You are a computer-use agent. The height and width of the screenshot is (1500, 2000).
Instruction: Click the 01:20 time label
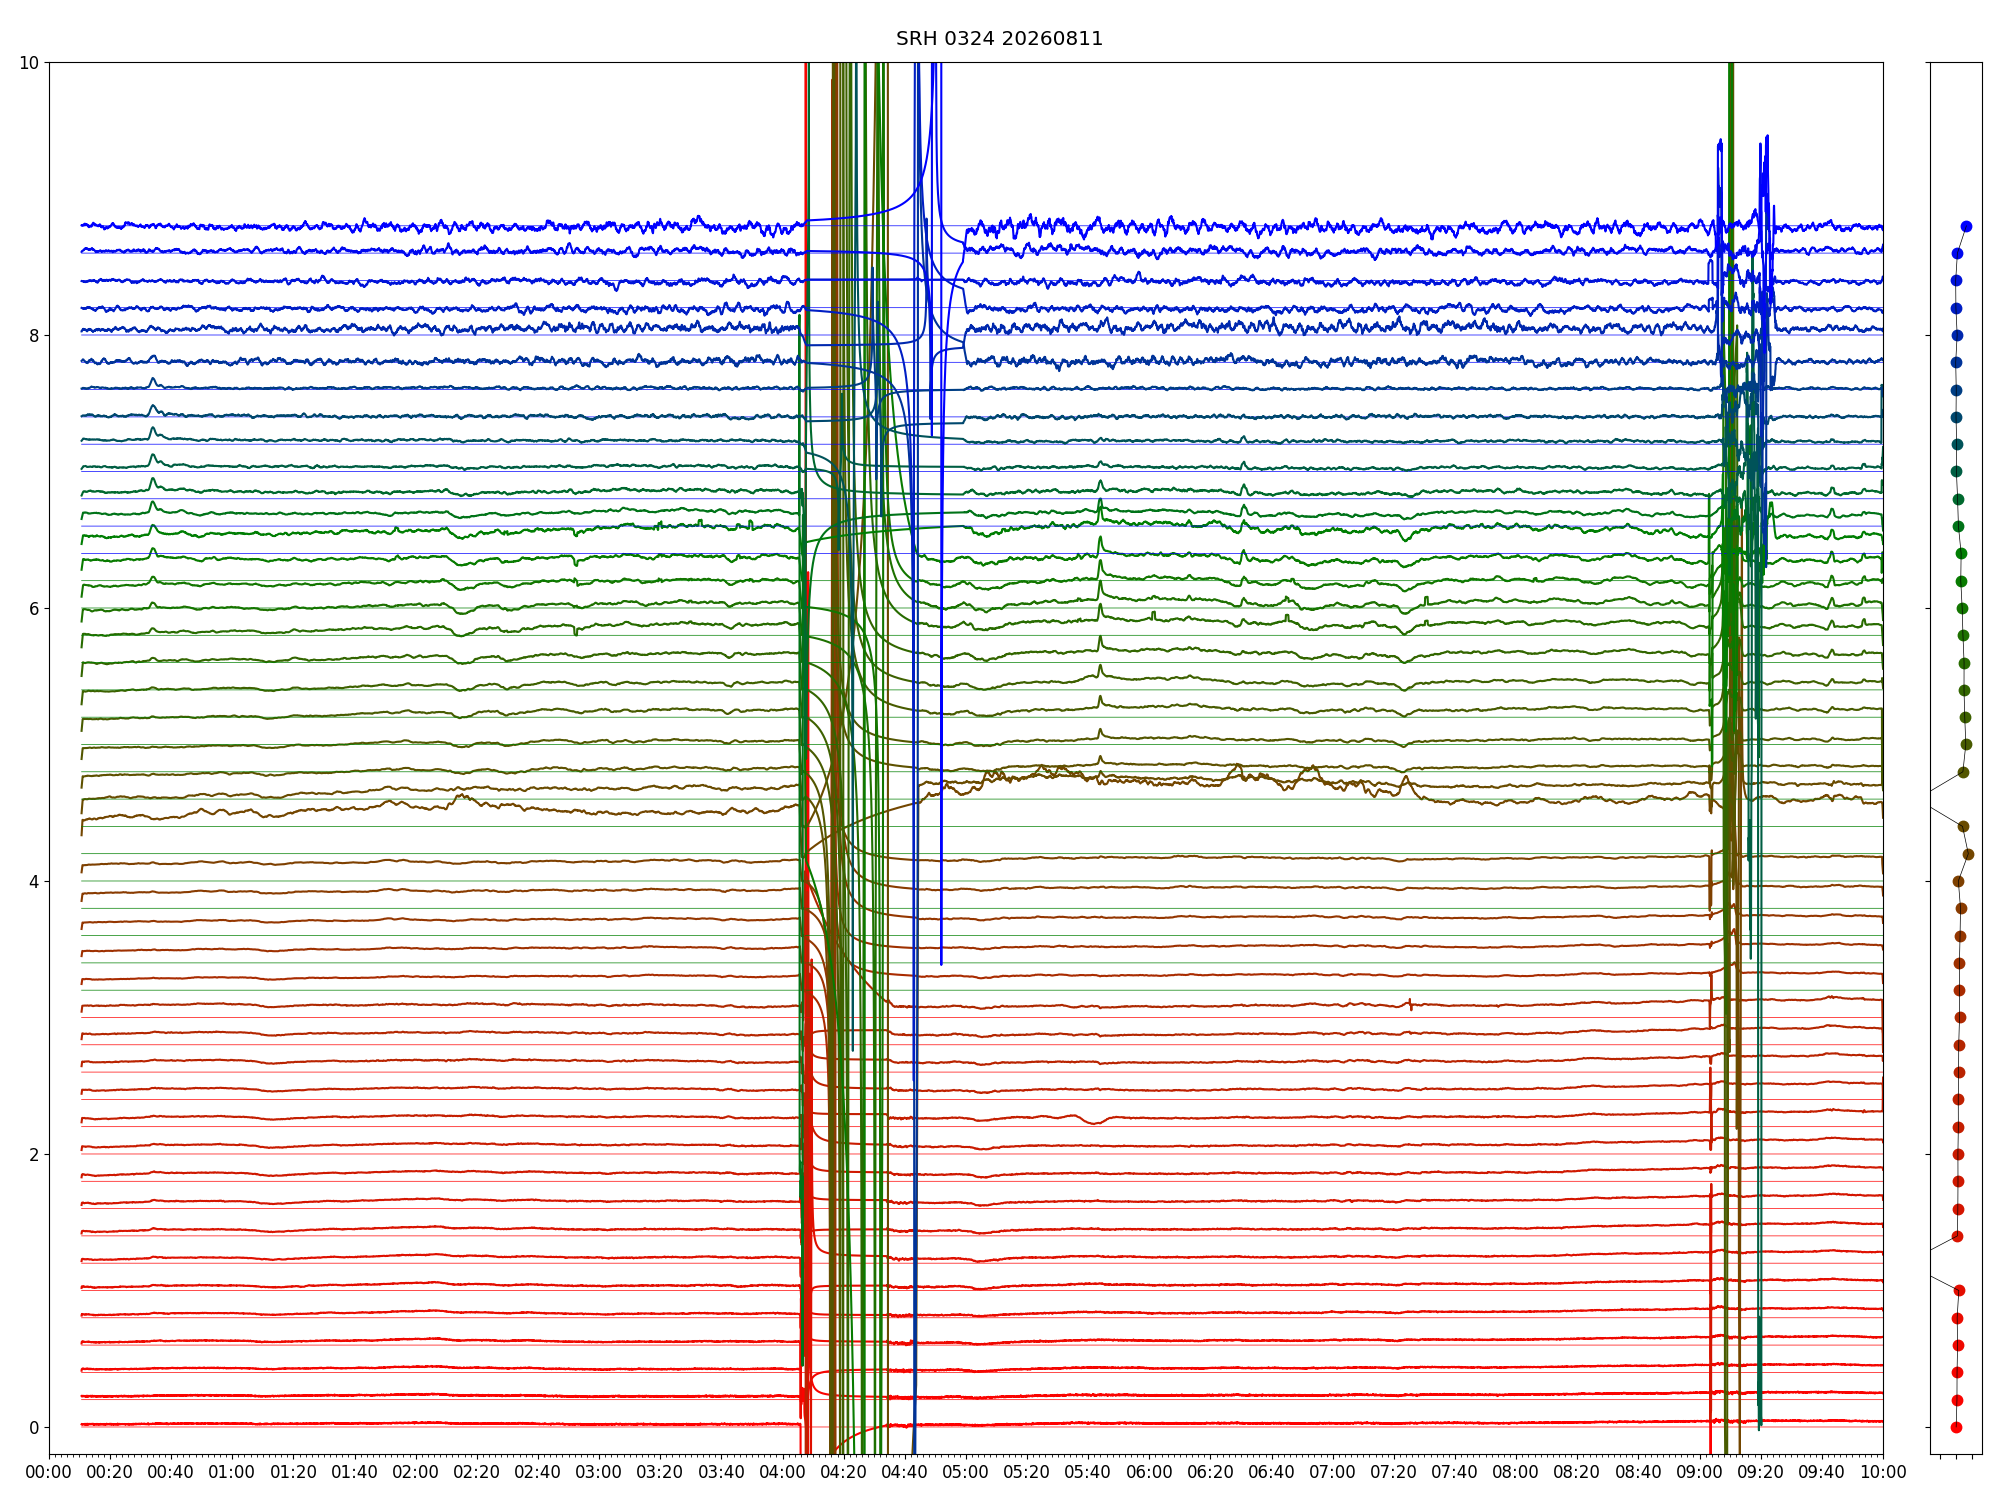[x=293, y=1472]
